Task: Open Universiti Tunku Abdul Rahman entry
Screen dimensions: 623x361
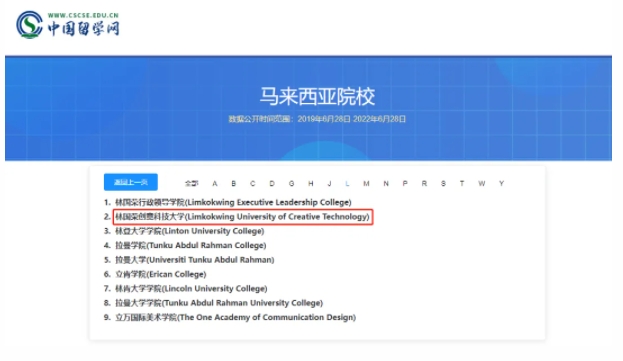Action: (195, 260)
